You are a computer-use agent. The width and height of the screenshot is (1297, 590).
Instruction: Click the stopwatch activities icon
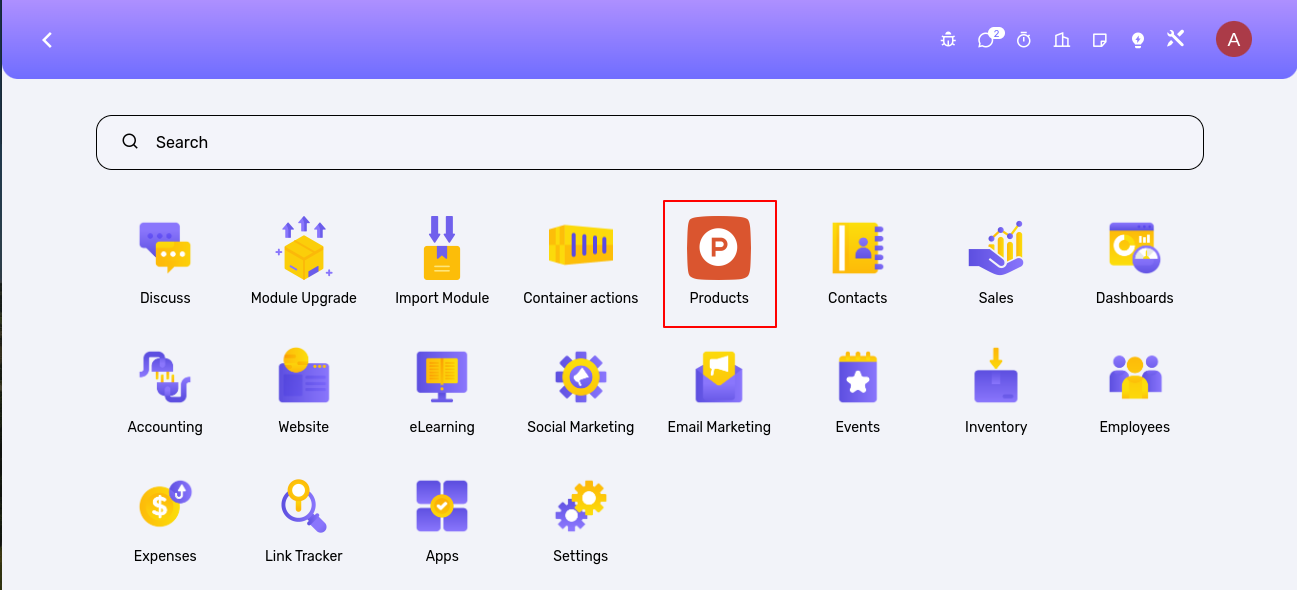click(x=1024, y=40)
